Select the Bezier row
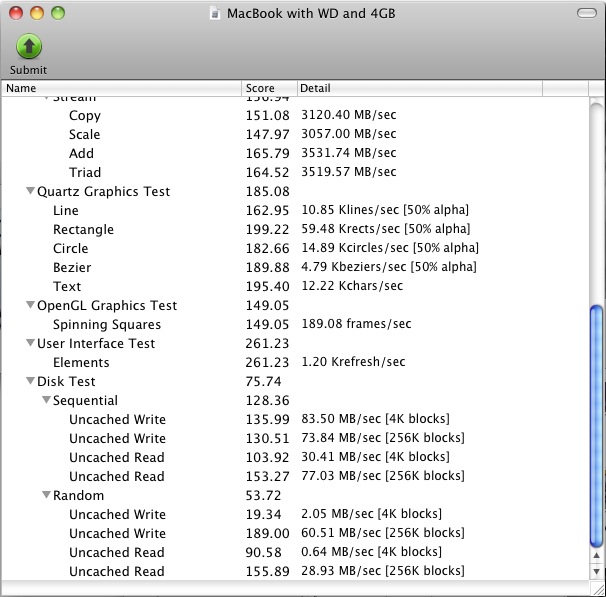Viewport: 606px width, 597px height. [x=295, y=267]
